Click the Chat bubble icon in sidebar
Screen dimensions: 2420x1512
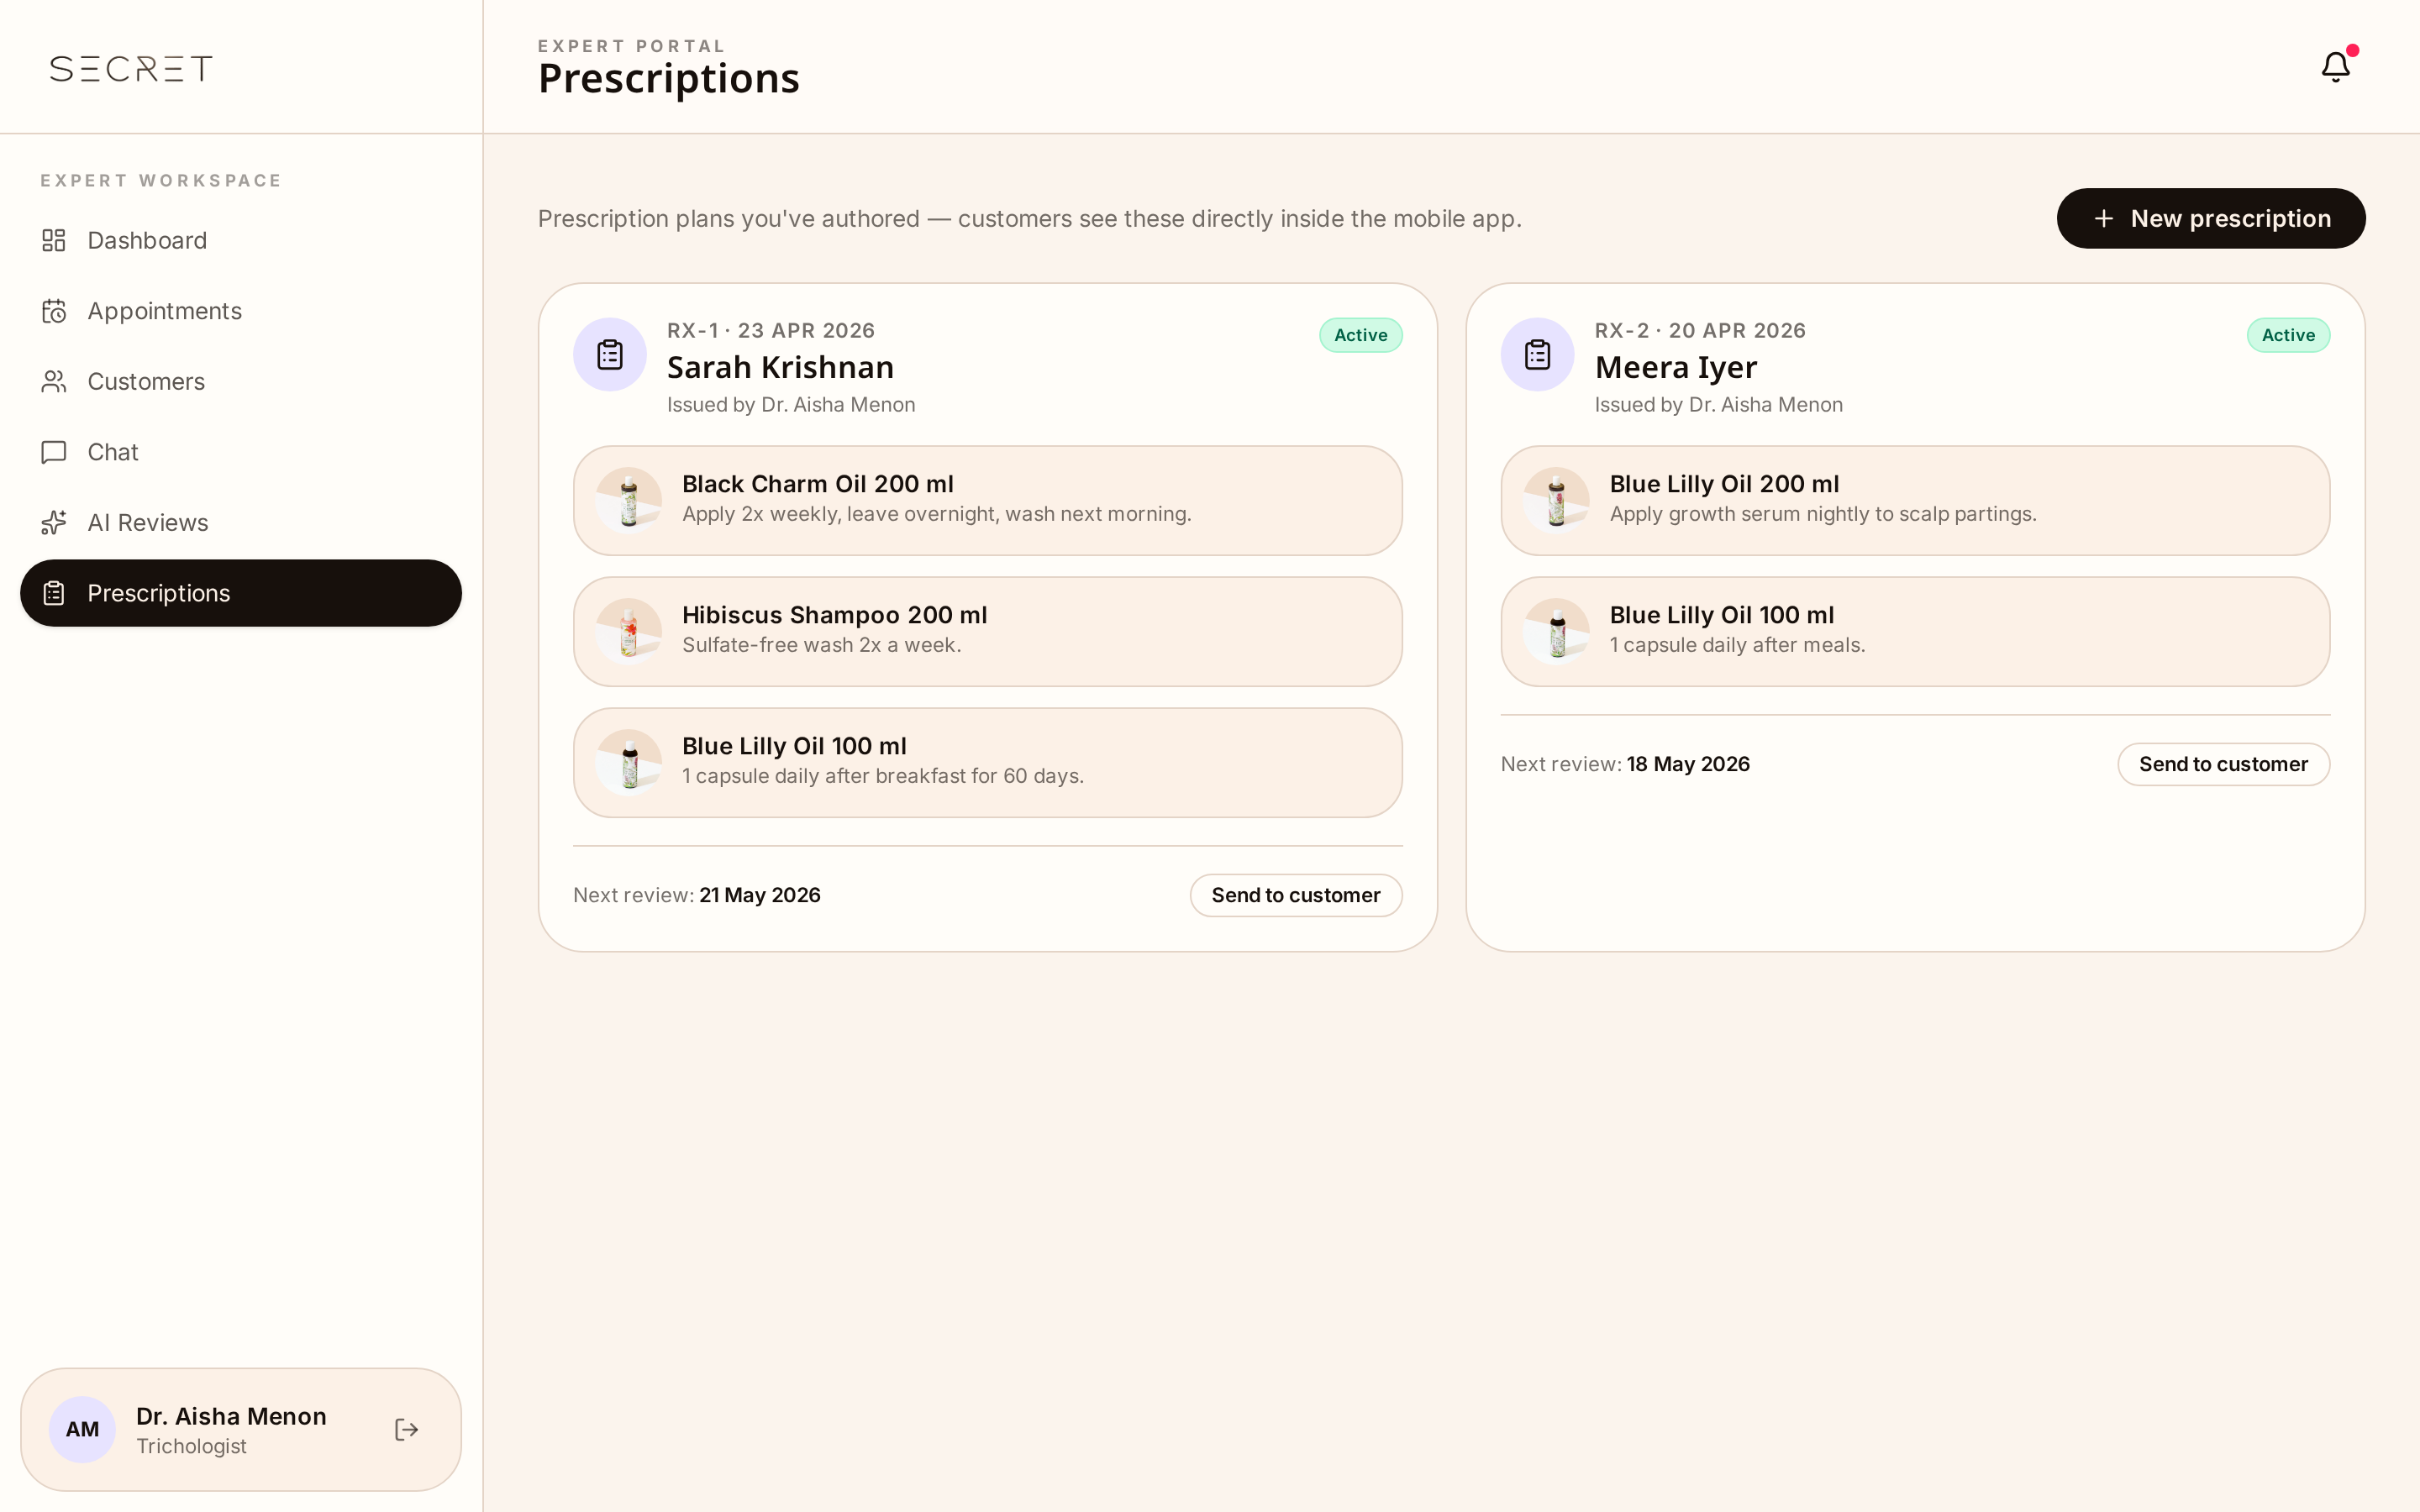(x=54, y=452)
